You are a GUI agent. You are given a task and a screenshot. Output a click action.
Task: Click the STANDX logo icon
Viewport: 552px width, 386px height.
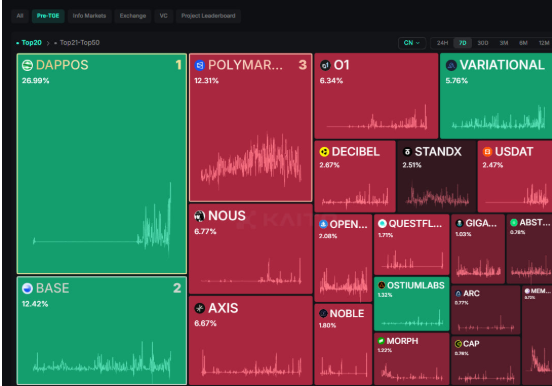[407, 152]
